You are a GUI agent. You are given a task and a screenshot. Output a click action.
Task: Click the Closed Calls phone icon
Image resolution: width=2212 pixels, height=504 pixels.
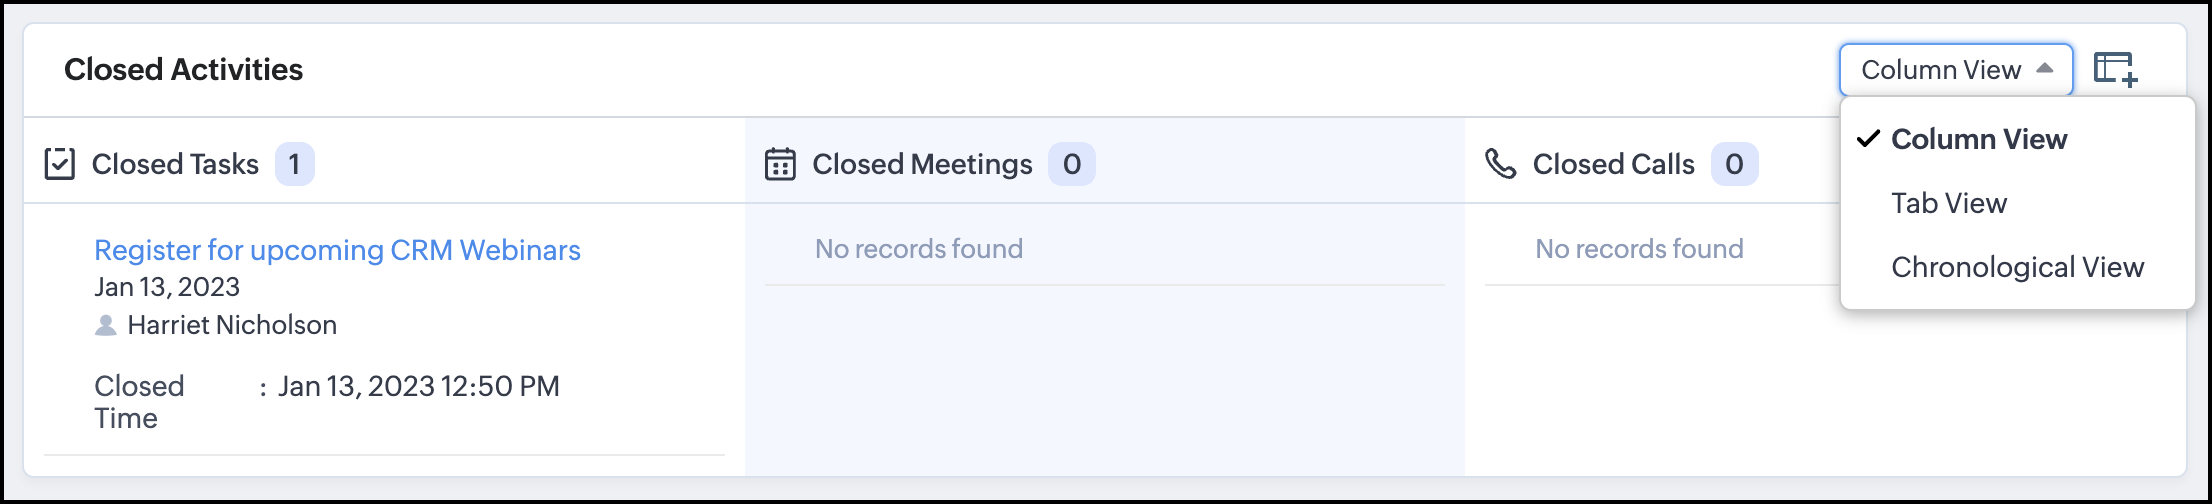[x=1501, y=163]
